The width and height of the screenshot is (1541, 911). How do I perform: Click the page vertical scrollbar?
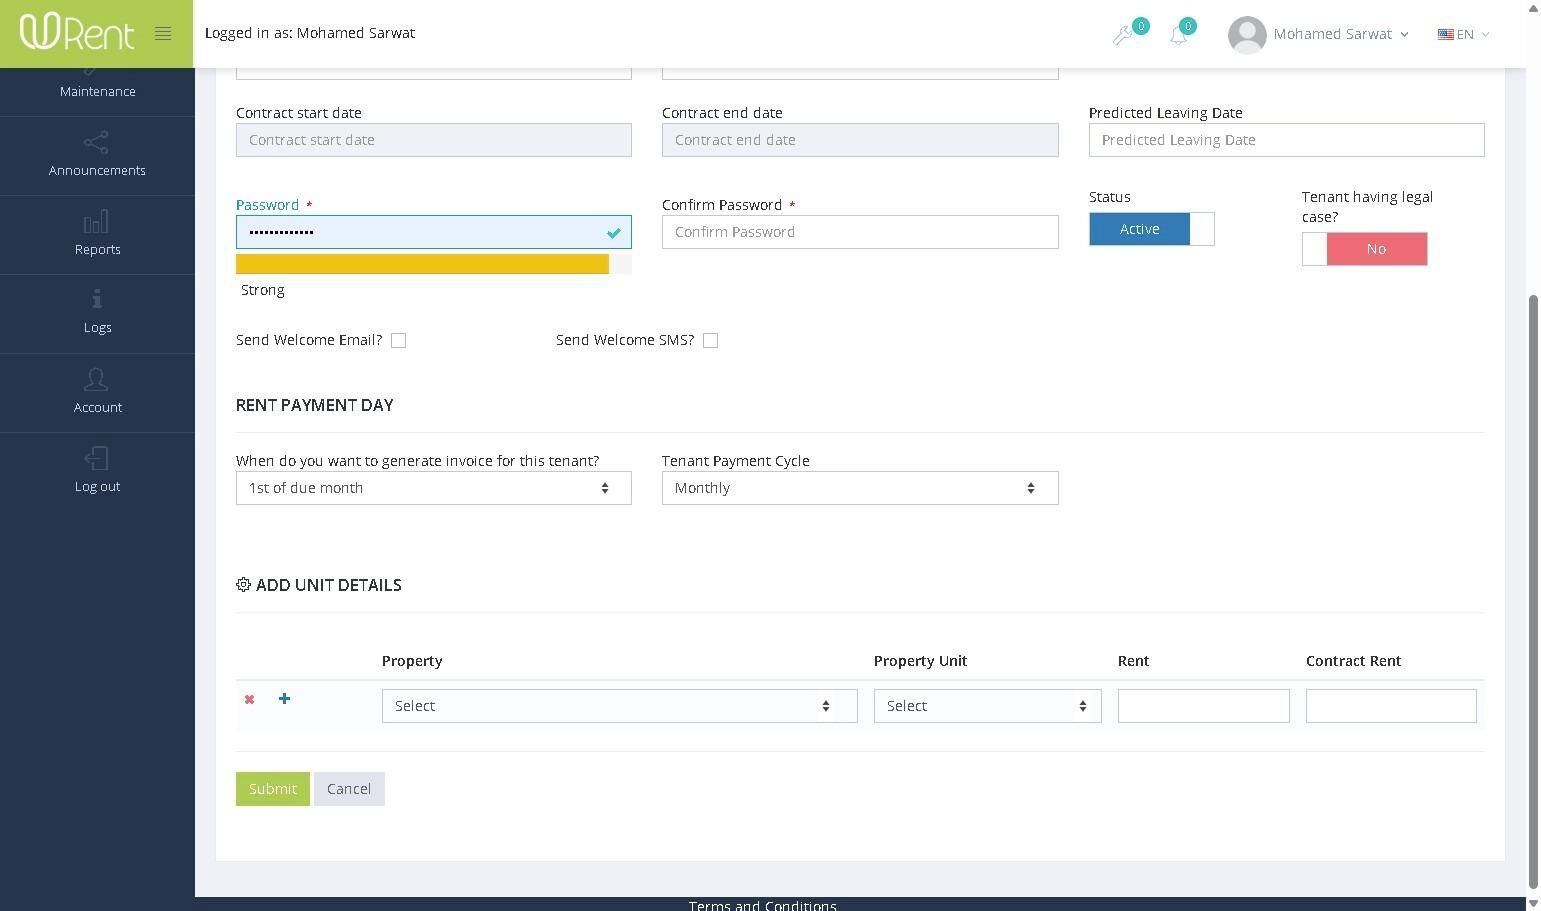pyautogui.click(x=1533, y=590)
